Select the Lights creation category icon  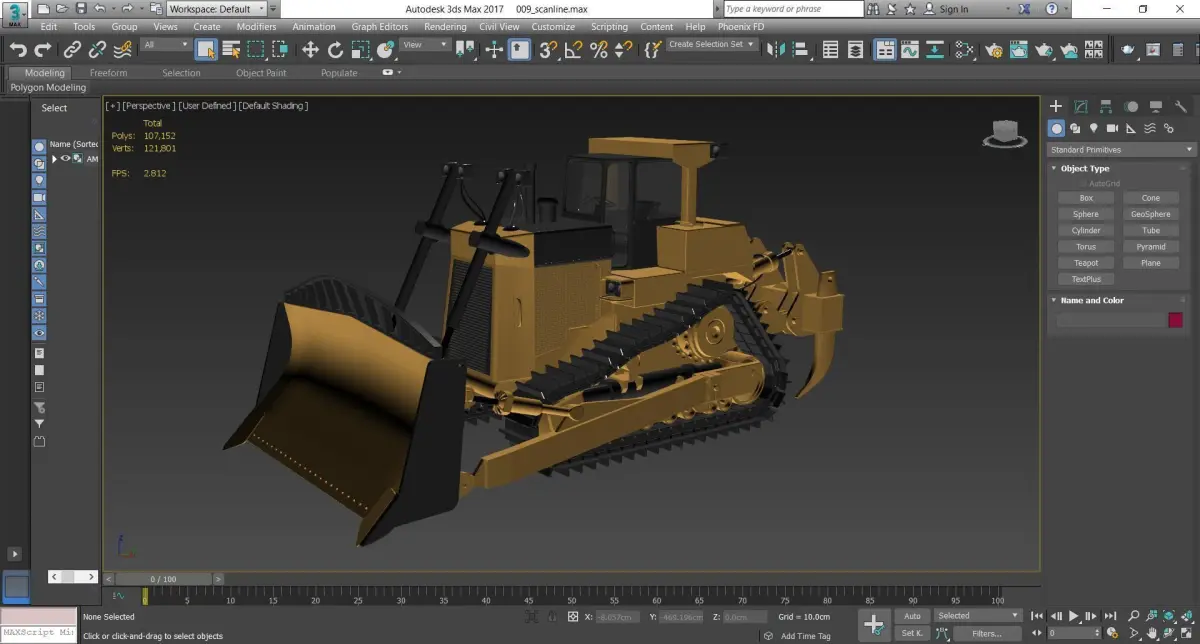point(1093,128)
